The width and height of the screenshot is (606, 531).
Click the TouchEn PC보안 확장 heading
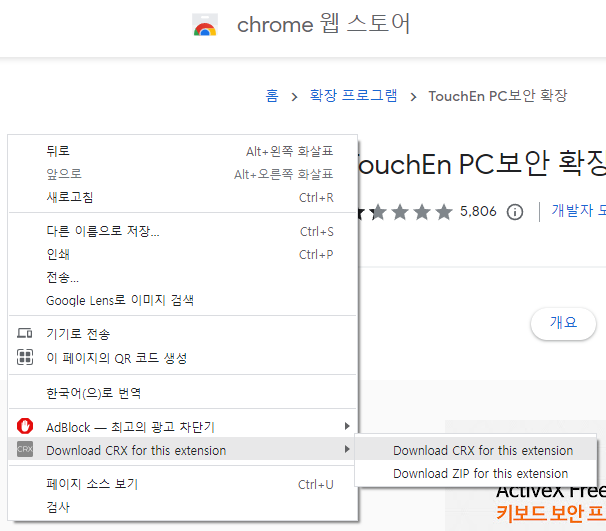click(x=481, y=164)
